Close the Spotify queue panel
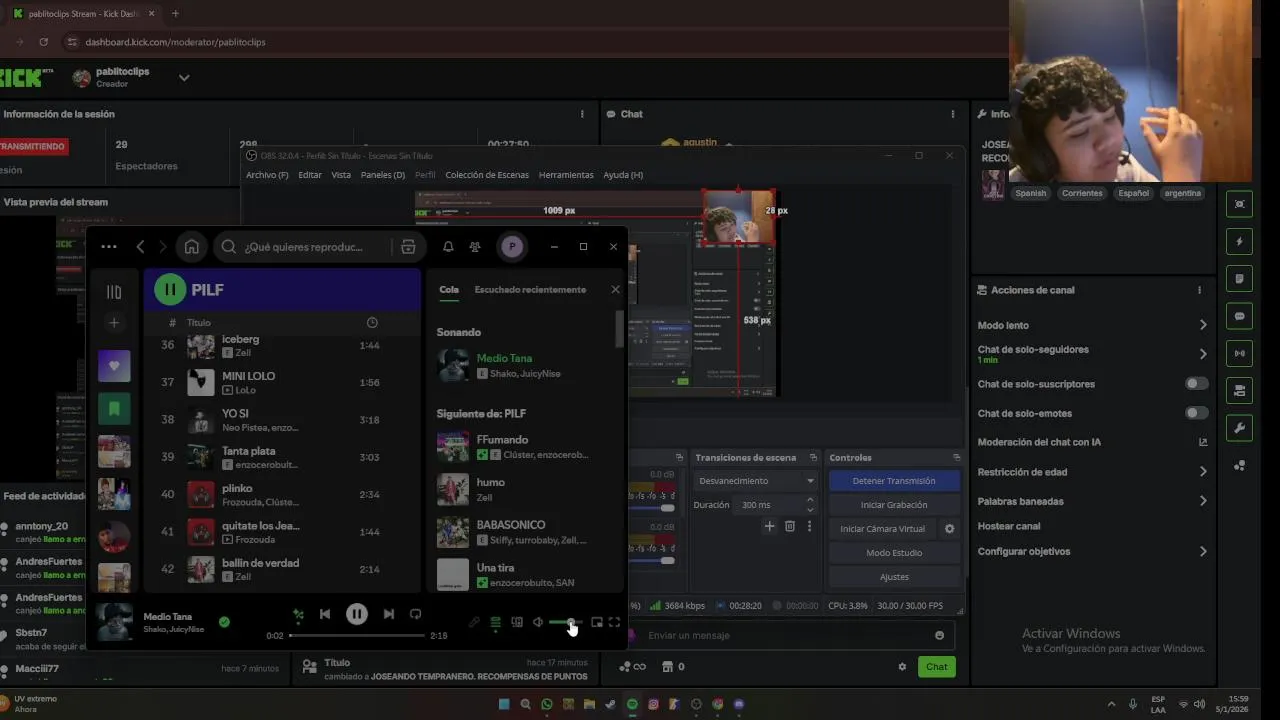The width and height of the screenshot is (1280, 720). [615, 290]
